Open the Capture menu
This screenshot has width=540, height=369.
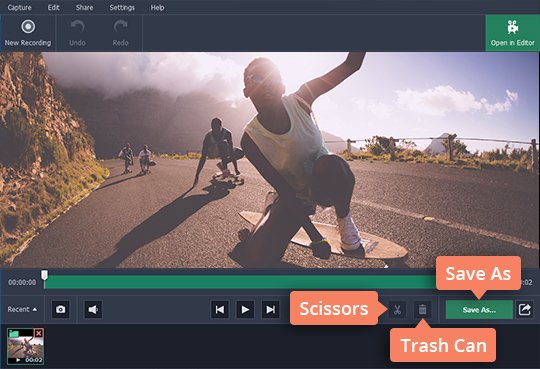pos(19,7)
